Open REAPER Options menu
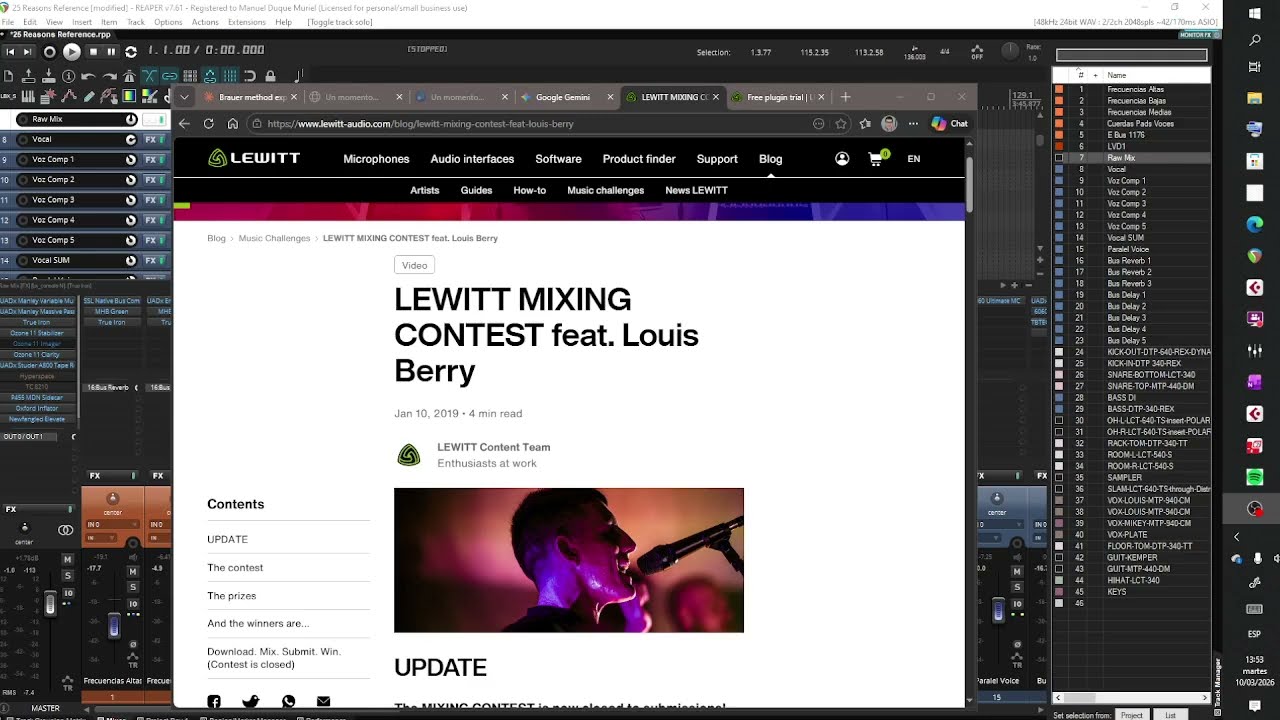Image resolution: width=1280 pixels, height=720 pixels. point(168,22)
